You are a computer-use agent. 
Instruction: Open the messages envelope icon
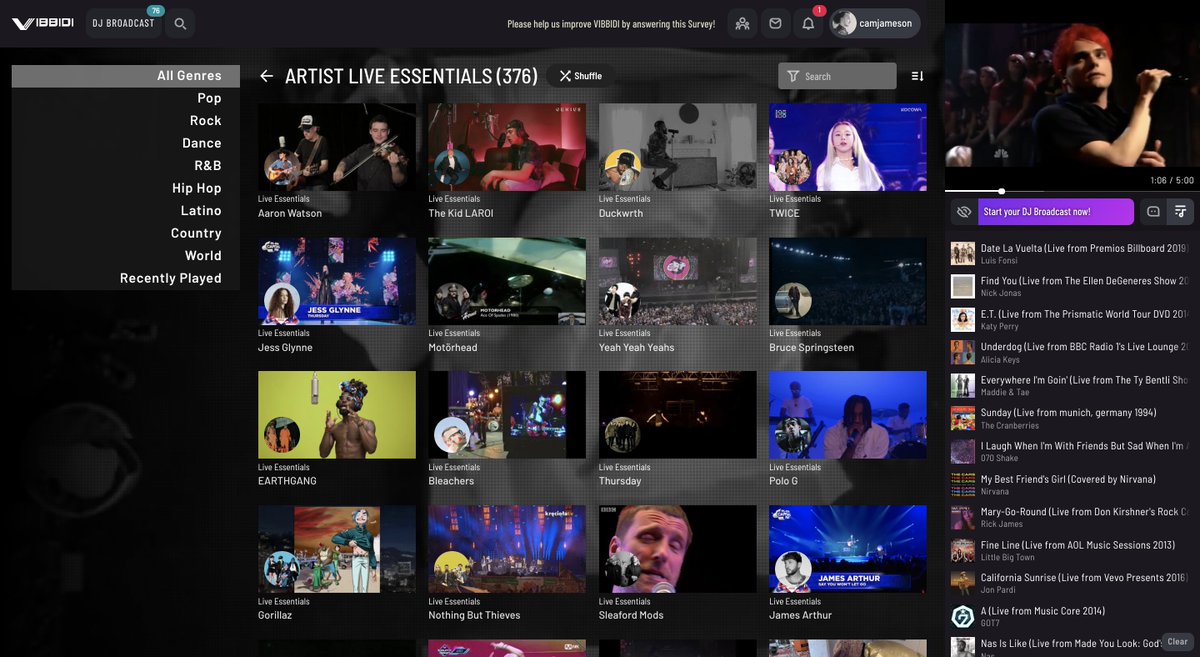(775, 23)
